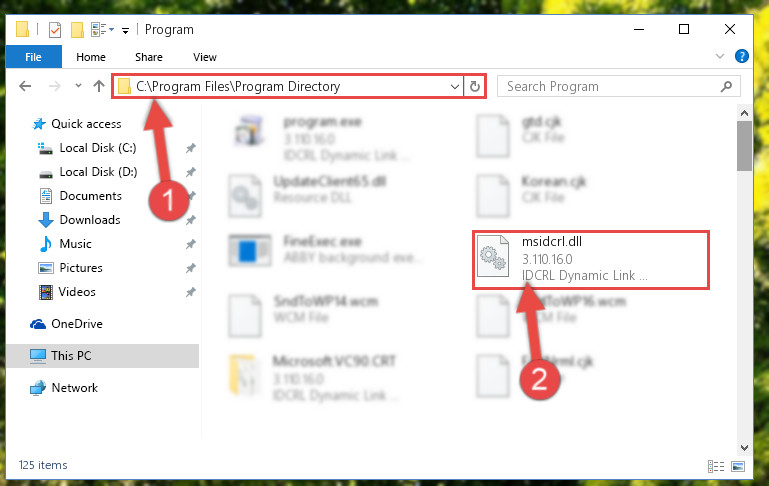Viewport: 769px width, 486px height.
Task: Open the File menu
Action: coord(31,57)
